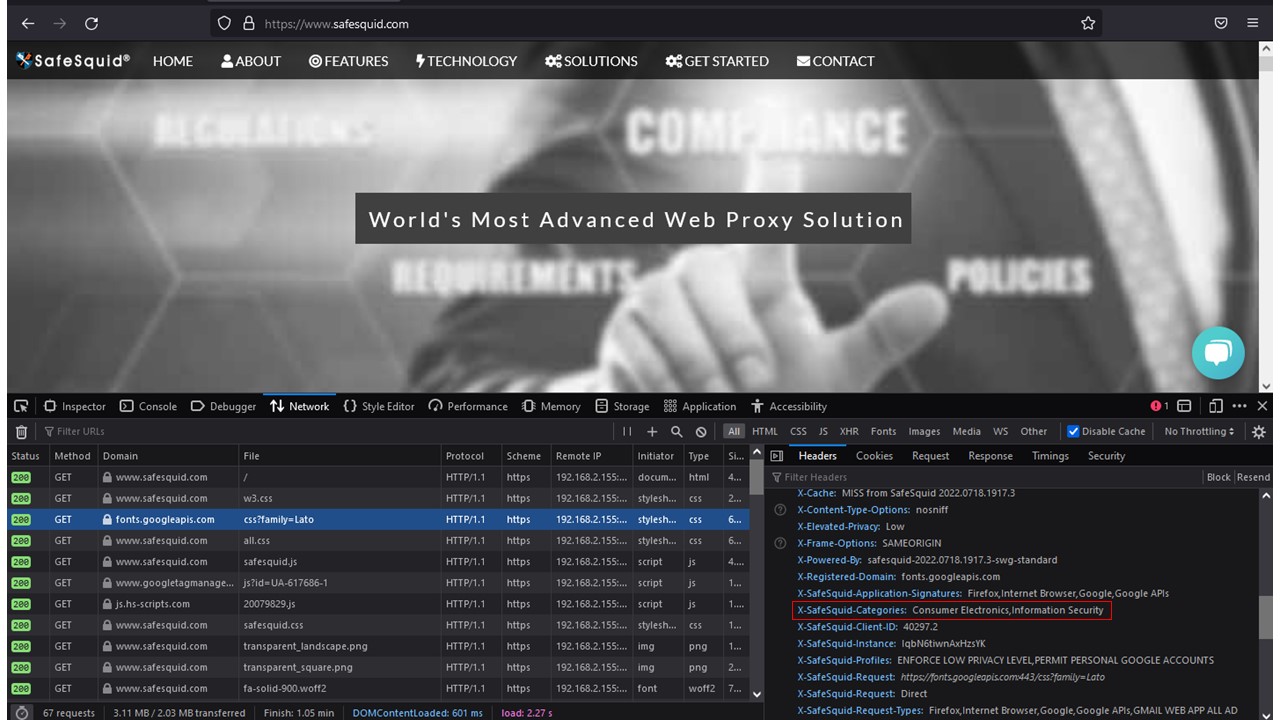
Task: Filter requests by All types
Action: click(735, 432)
